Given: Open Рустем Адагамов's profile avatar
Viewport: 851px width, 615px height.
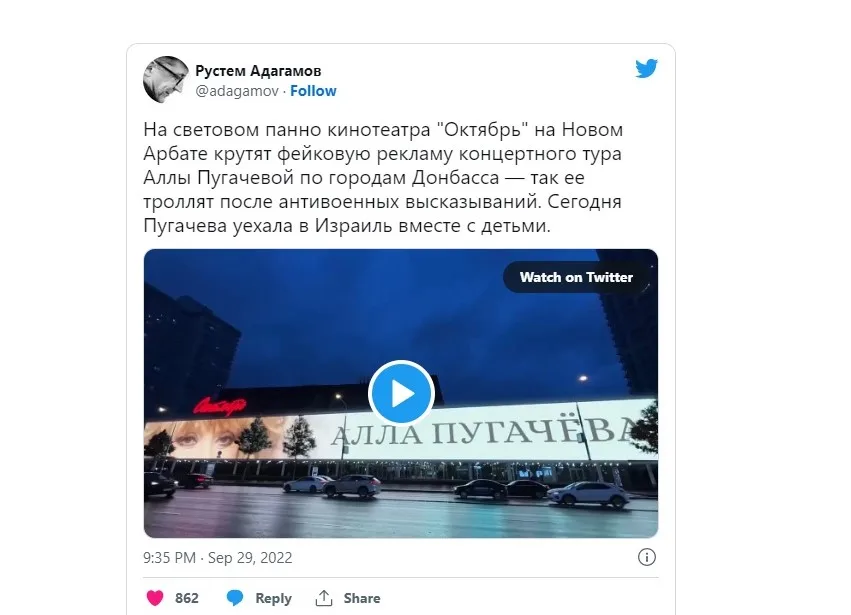Looking at the screenshot, I should tap(166, 79).
